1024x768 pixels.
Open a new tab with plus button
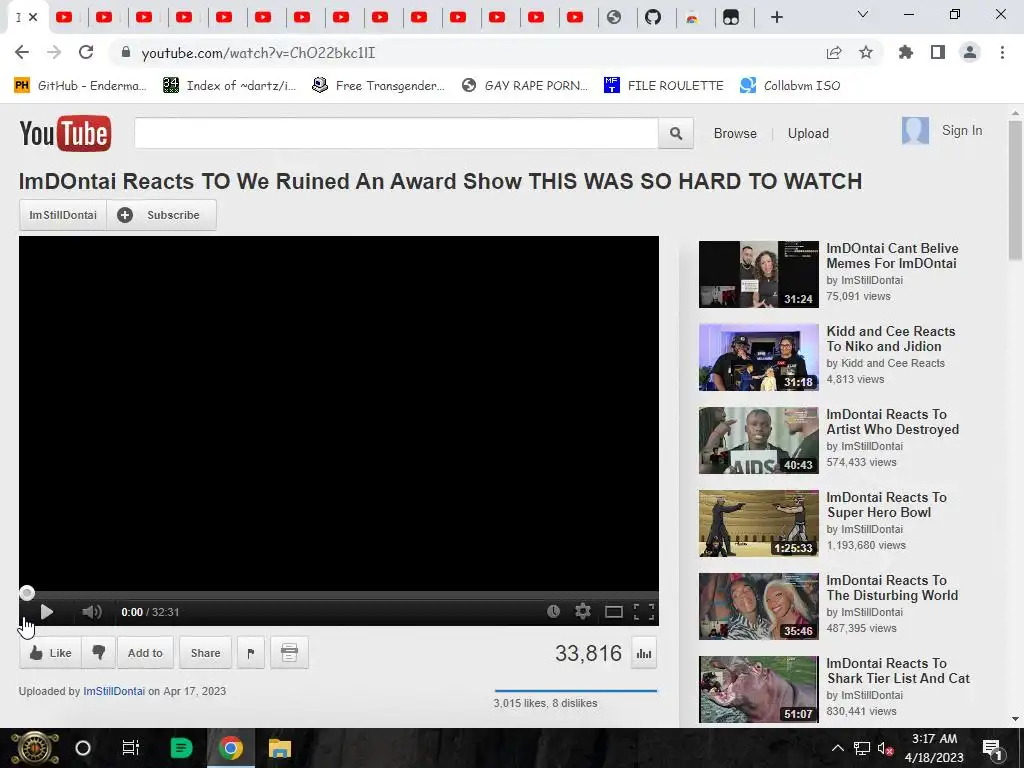(x=776, y=18)
